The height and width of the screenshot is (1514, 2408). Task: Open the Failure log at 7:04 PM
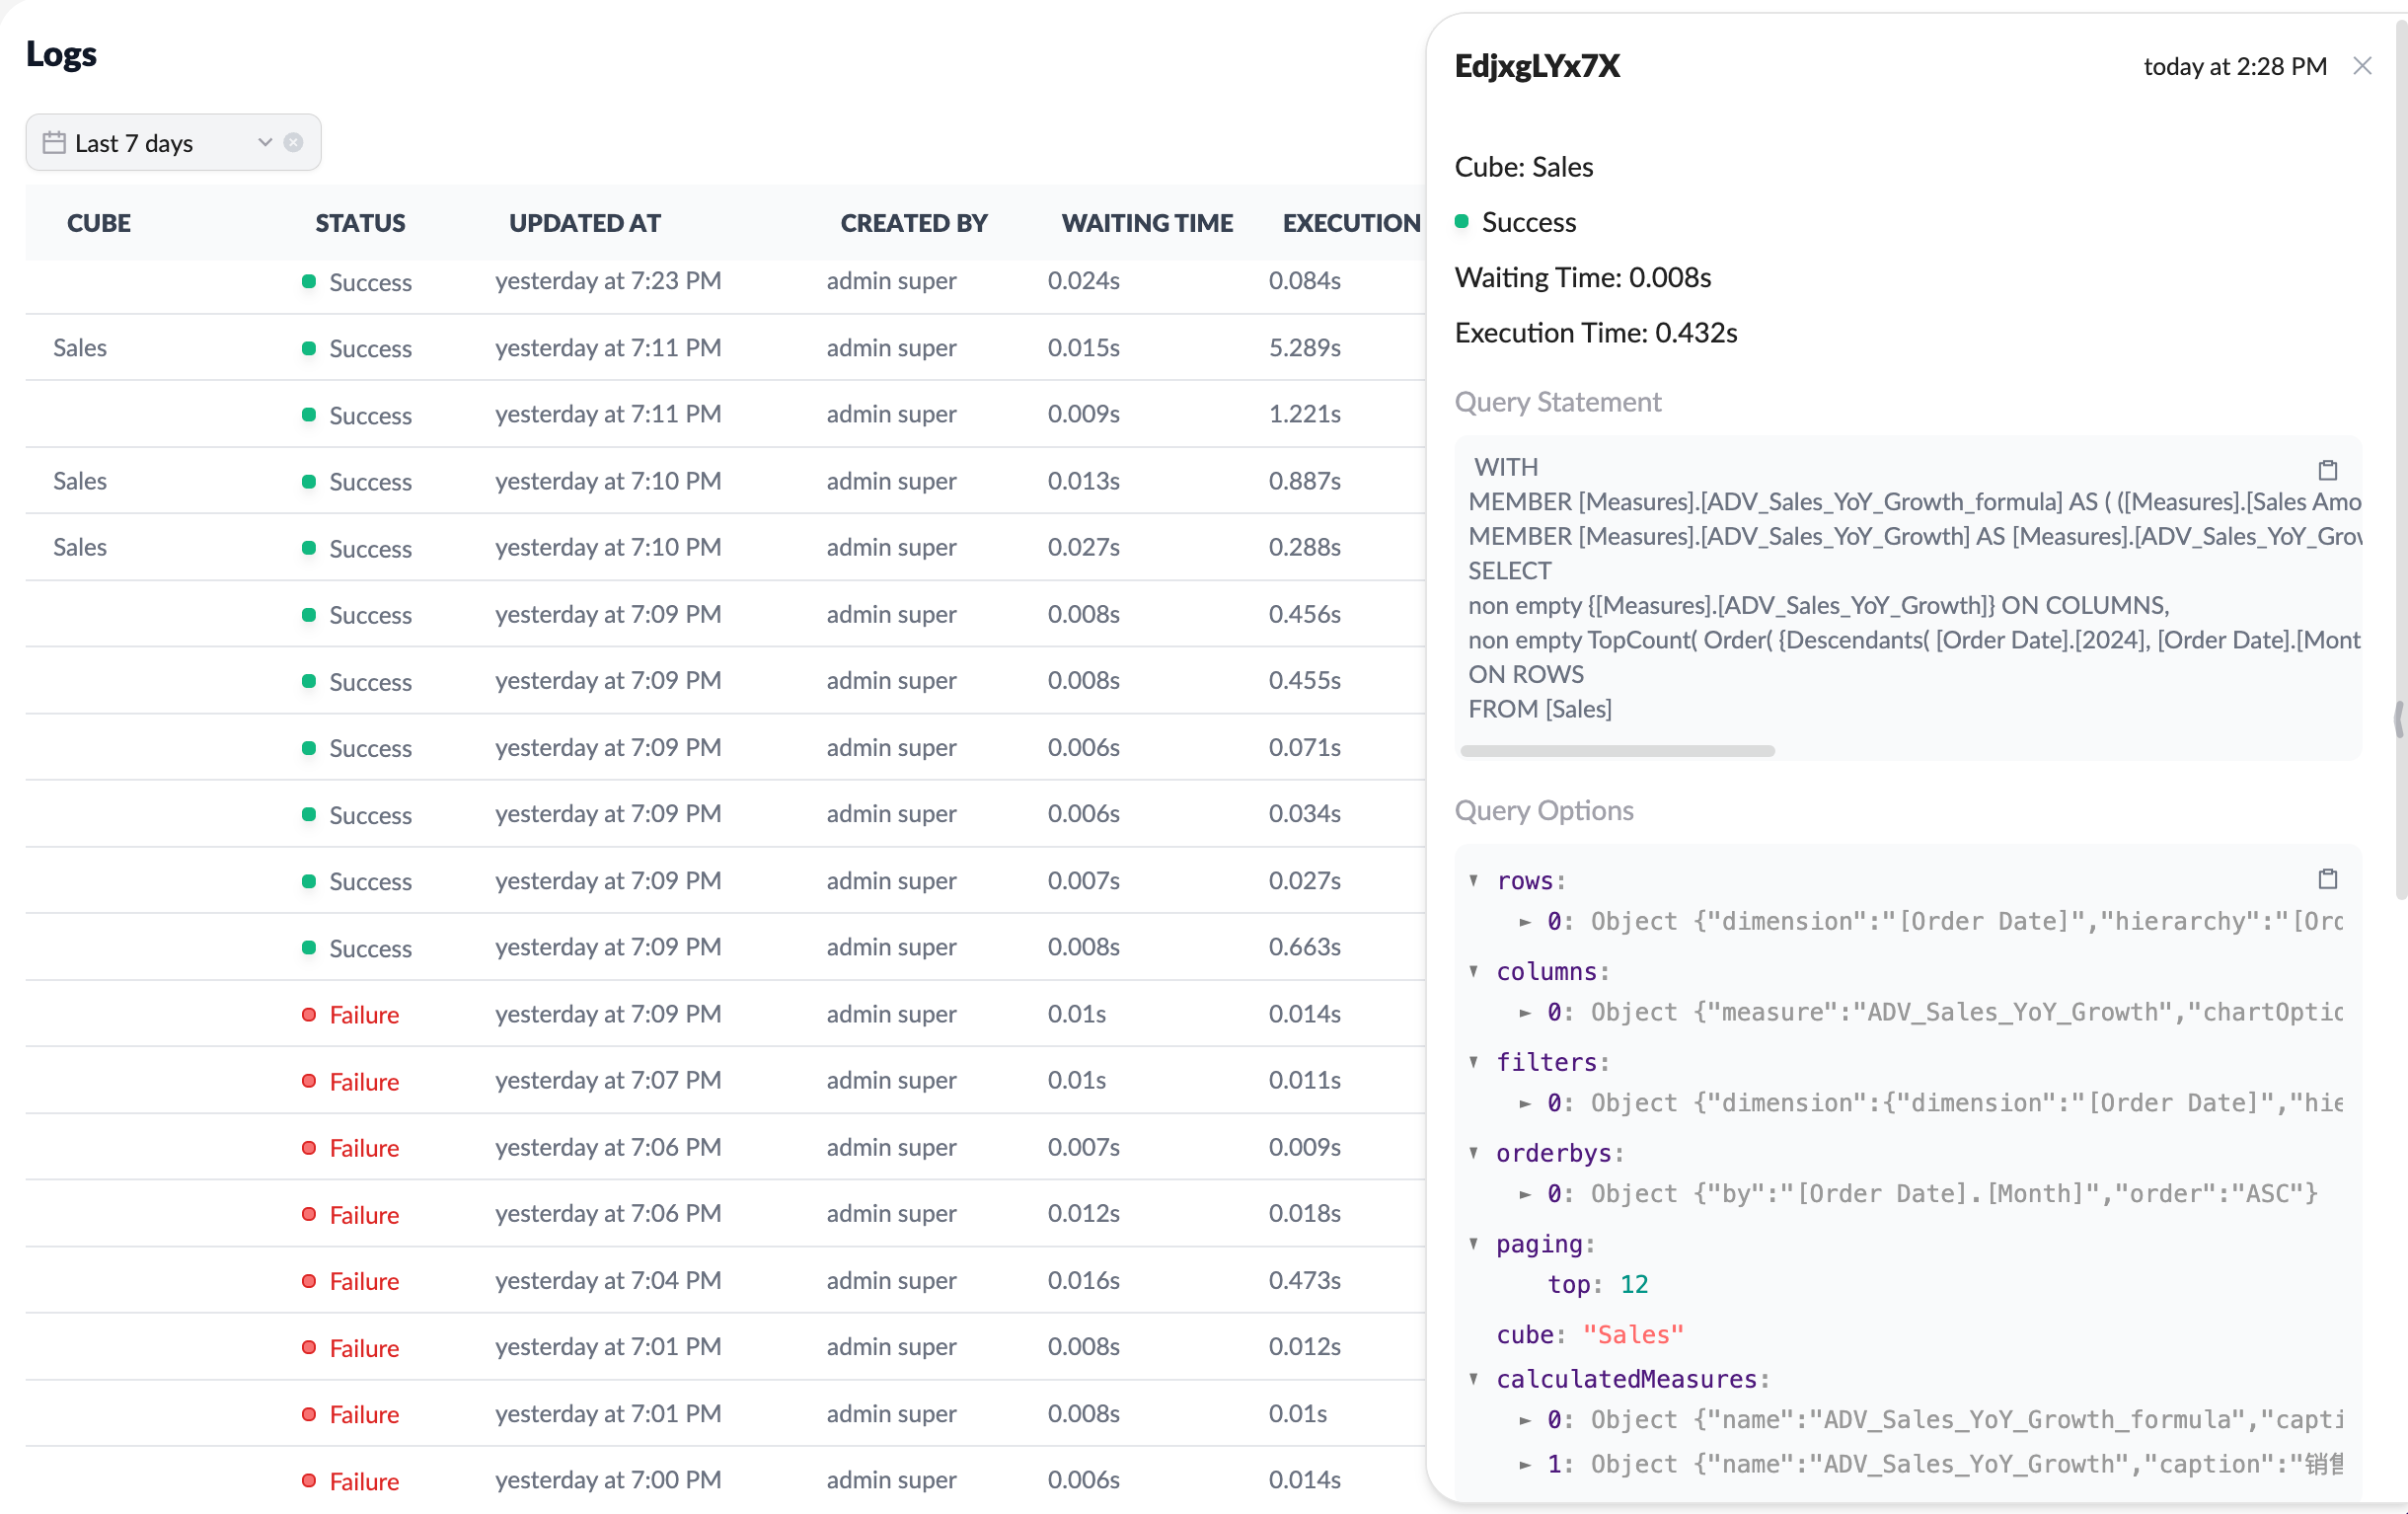608,1281
